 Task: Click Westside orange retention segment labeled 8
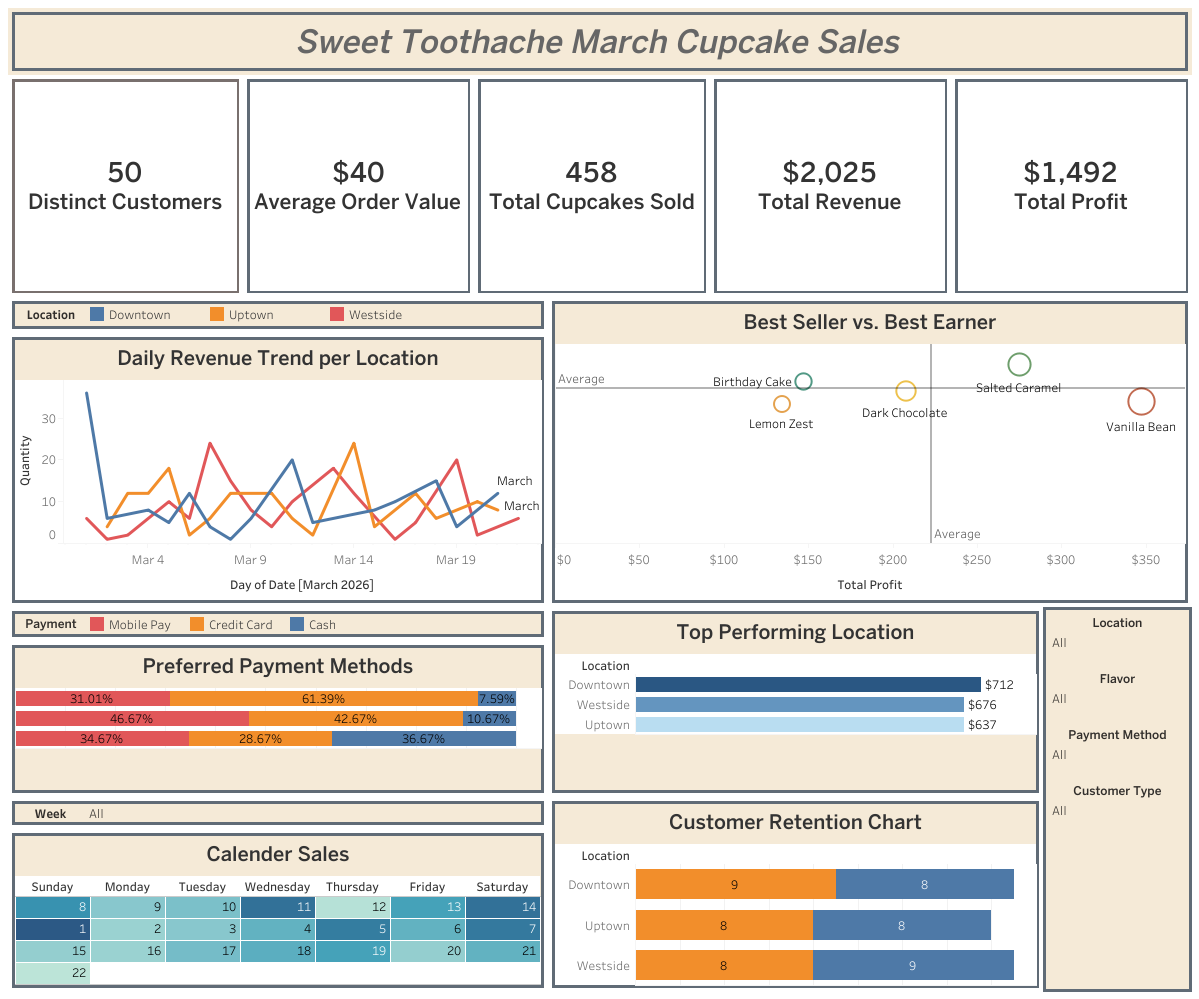pyautogui.click(x=724, y=965)
